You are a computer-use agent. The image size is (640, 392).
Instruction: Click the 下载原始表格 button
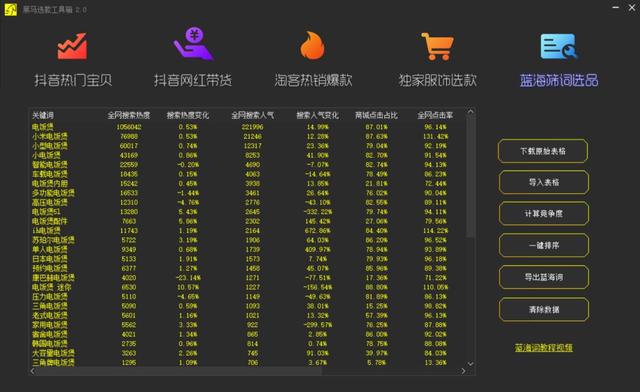click(543, 151)
